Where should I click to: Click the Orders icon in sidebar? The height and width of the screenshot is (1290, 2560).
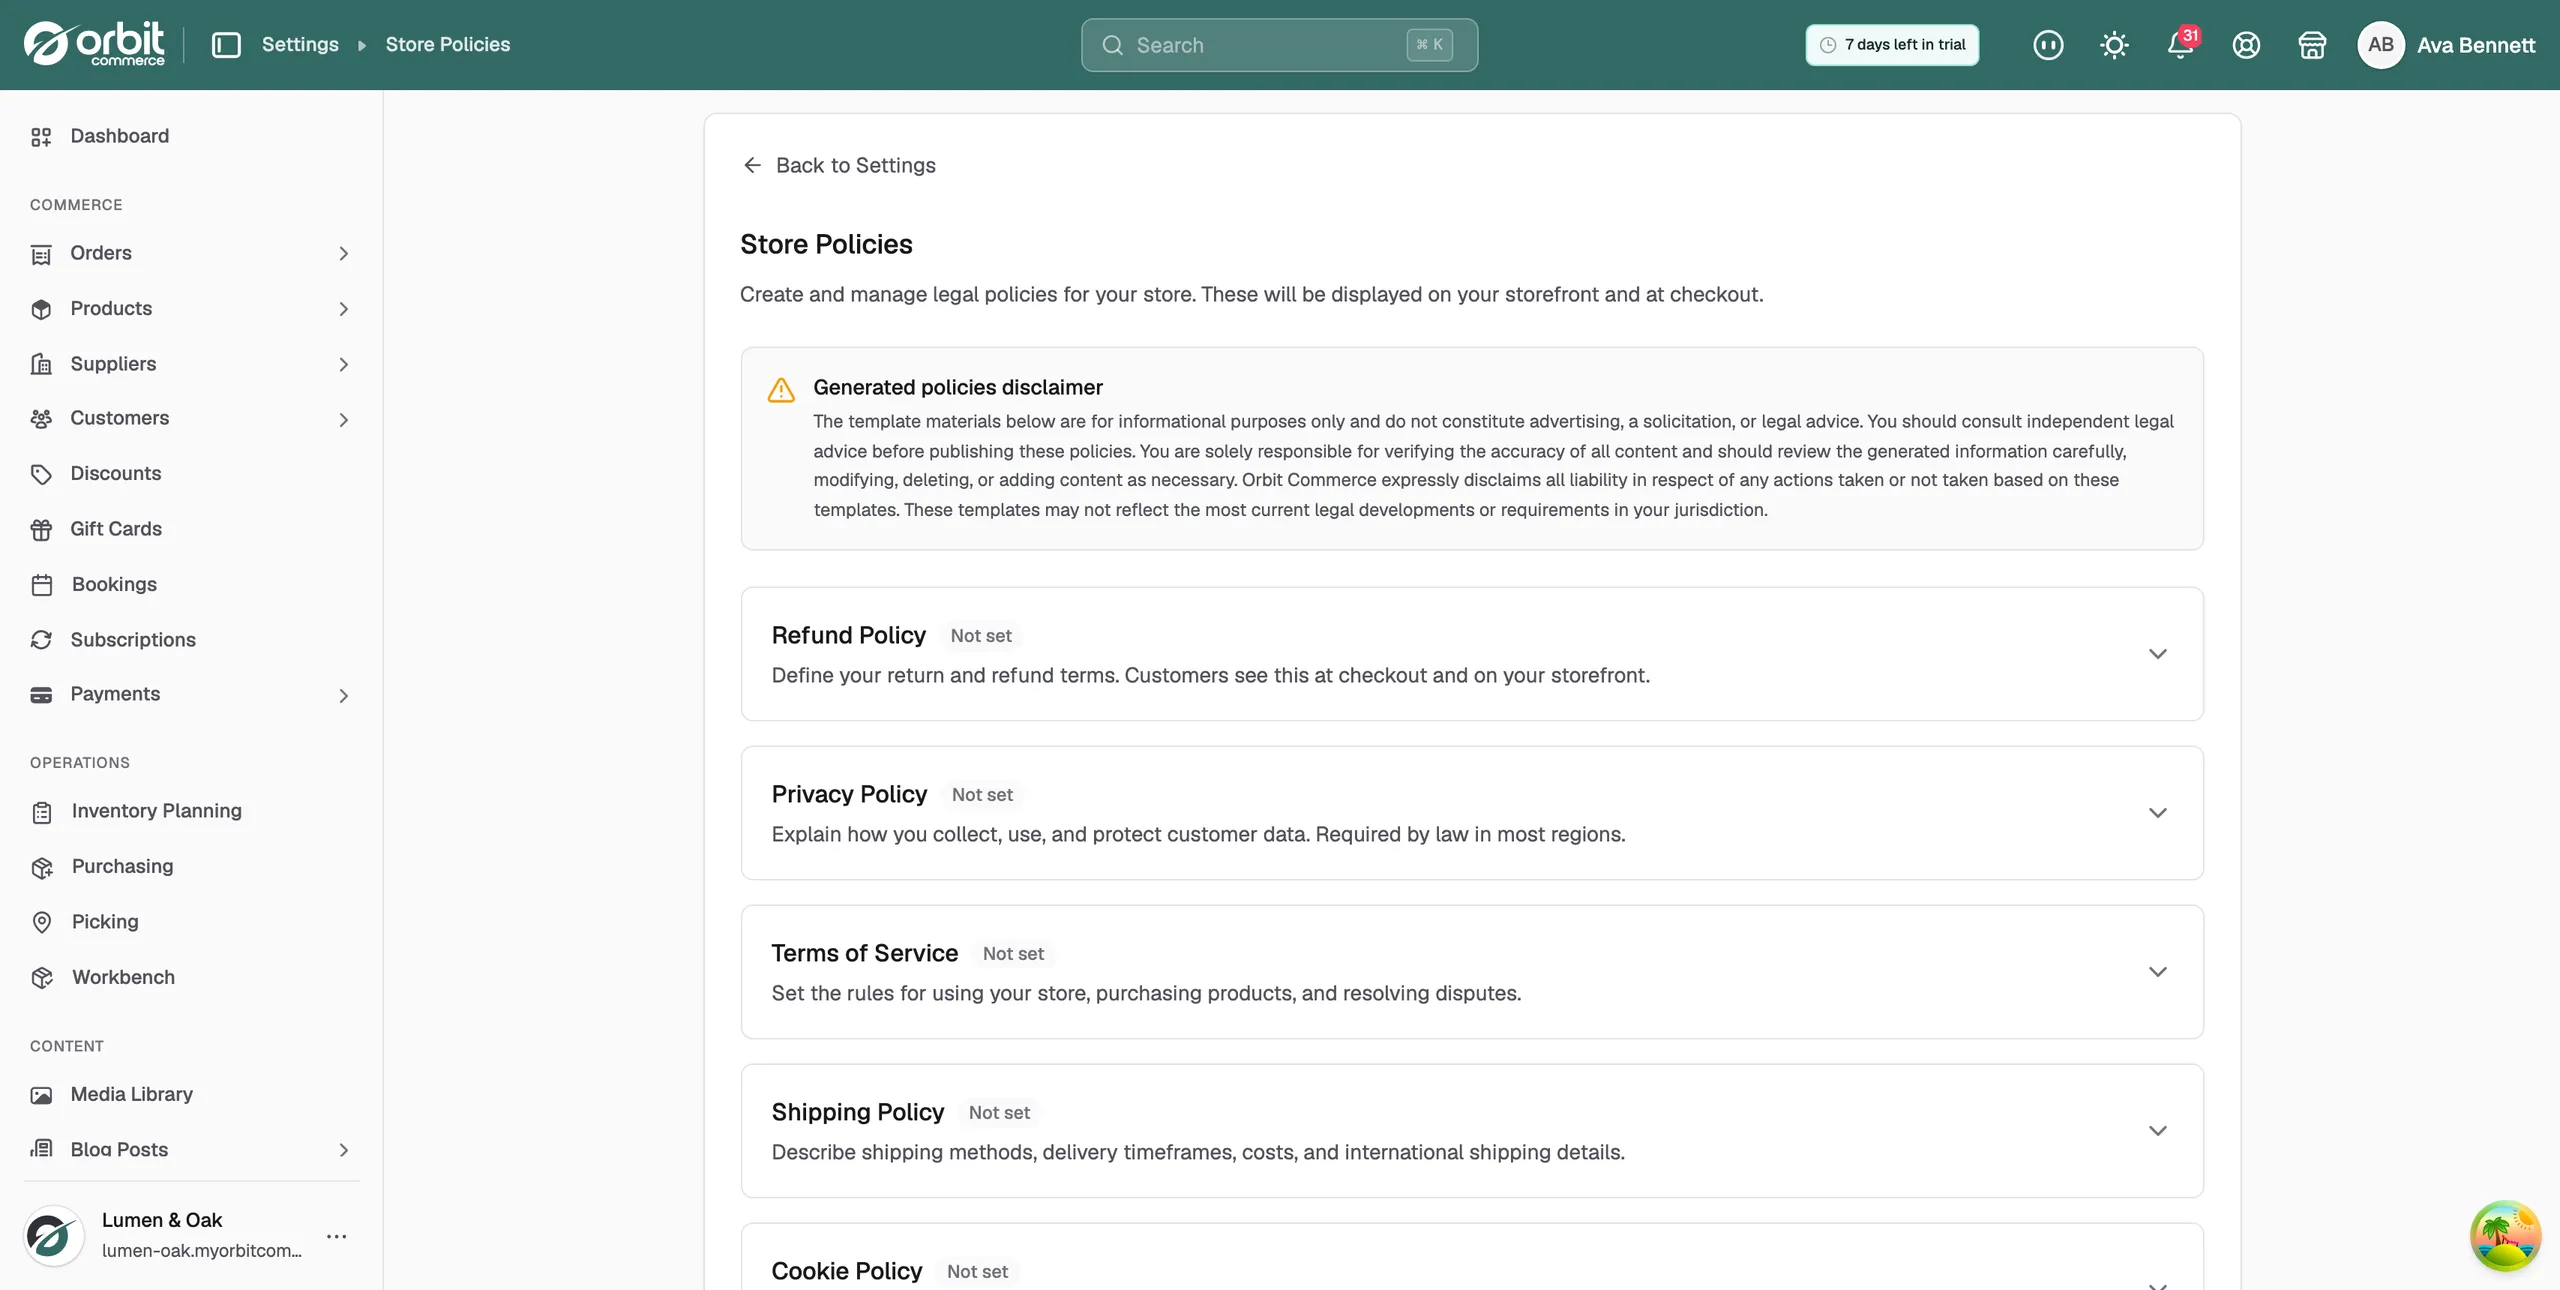[41, 254]
